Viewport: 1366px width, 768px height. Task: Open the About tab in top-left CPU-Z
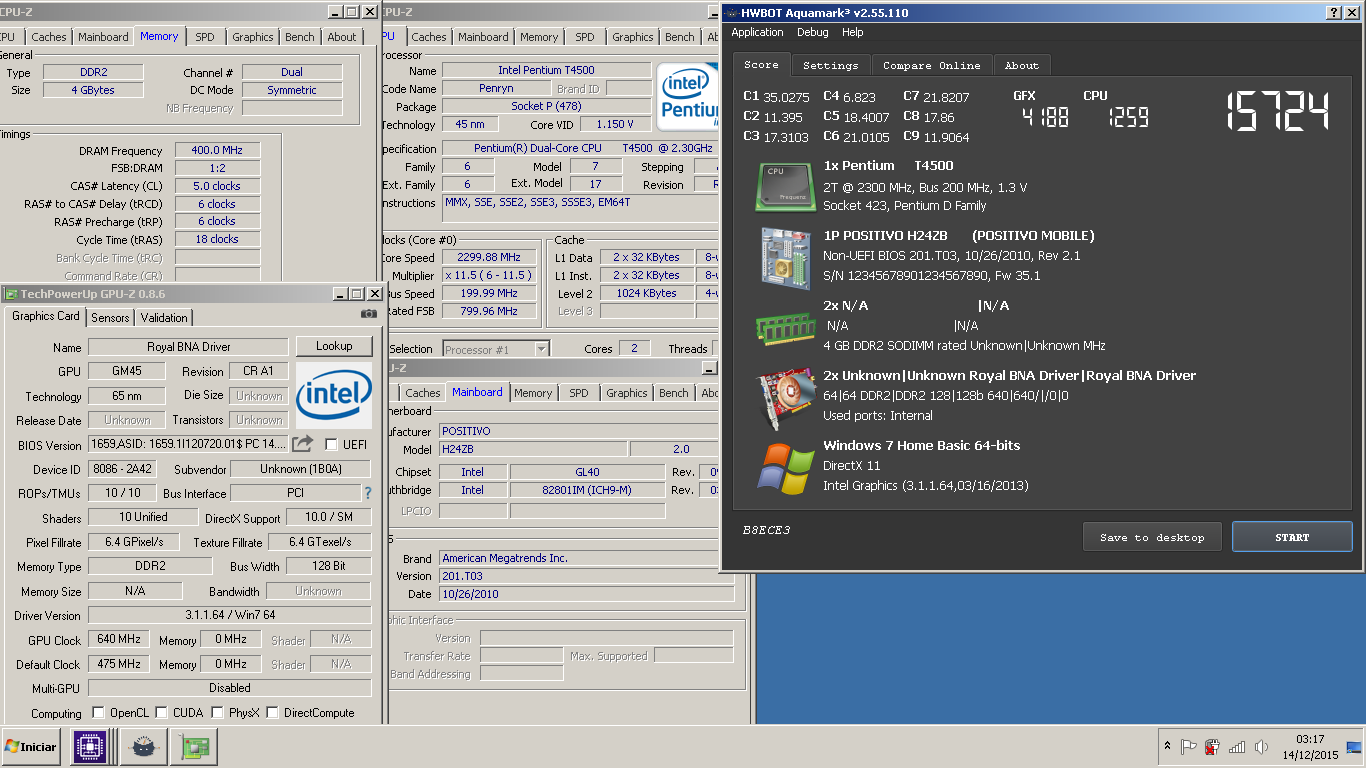[x=342, y=37]
